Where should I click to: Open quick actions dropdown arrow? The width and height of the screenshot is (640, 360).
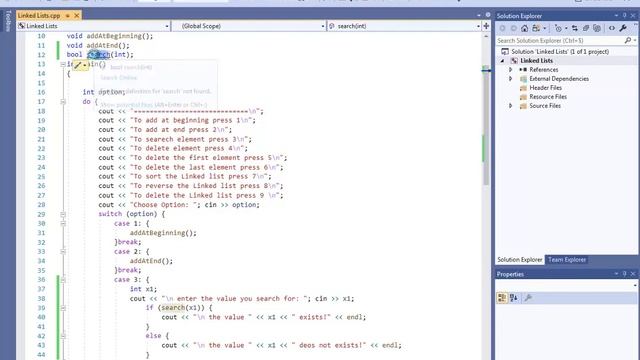(84, 65)
